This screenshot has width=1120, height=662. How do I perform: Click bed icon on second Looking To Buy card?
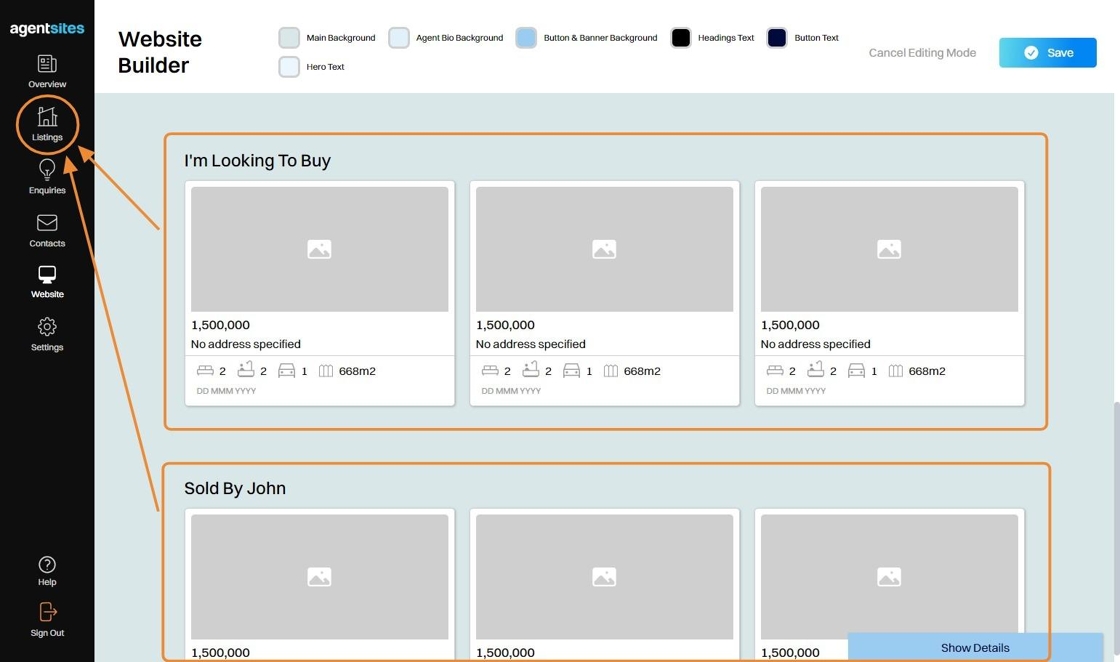coord(490,371)
